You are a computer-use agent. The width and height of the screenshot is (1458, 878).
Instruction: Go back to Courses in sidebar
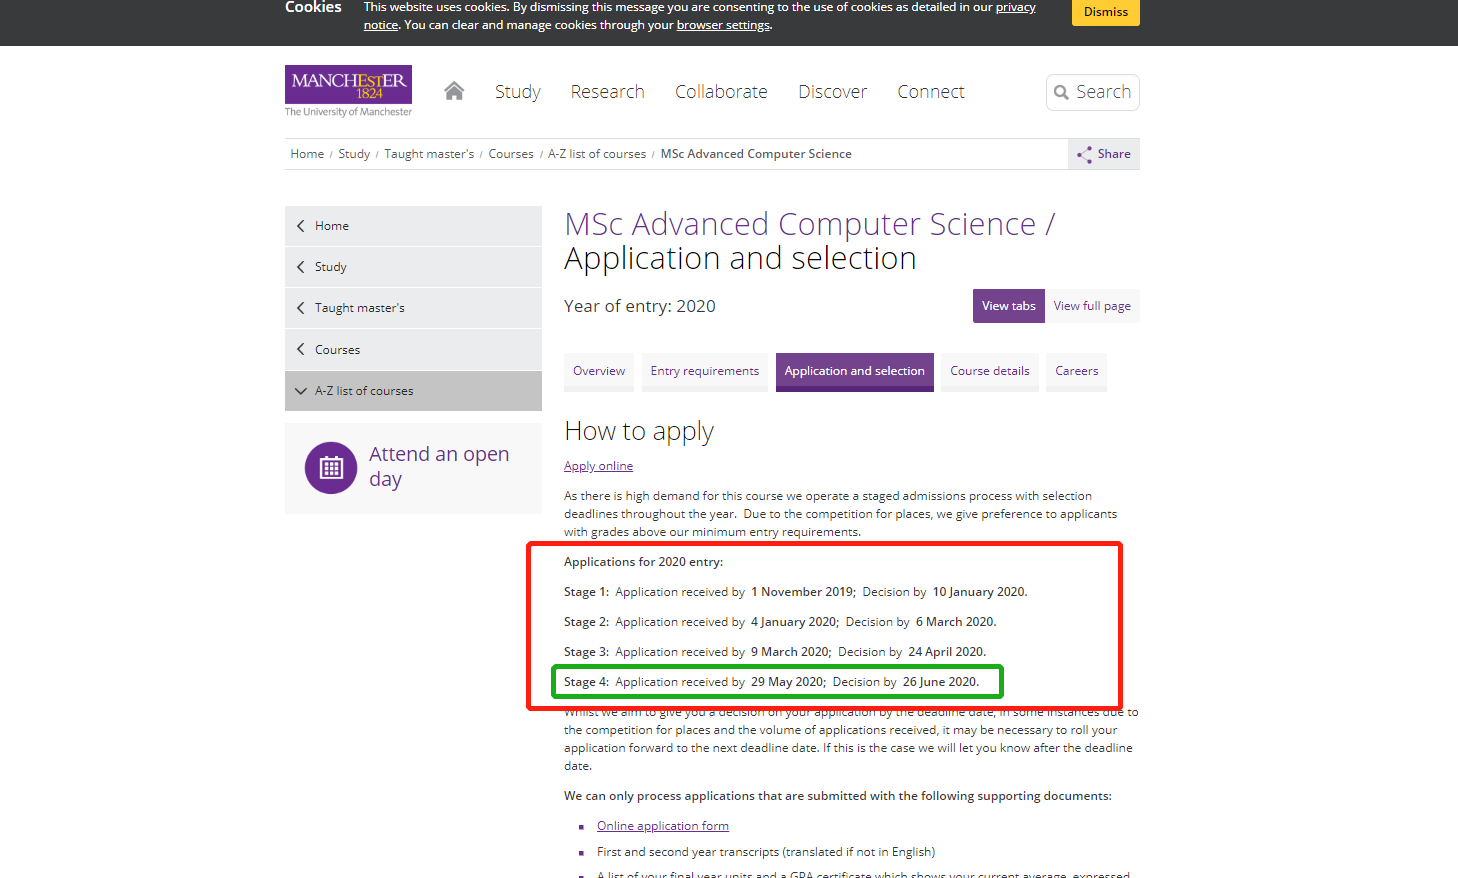point(337,350)
